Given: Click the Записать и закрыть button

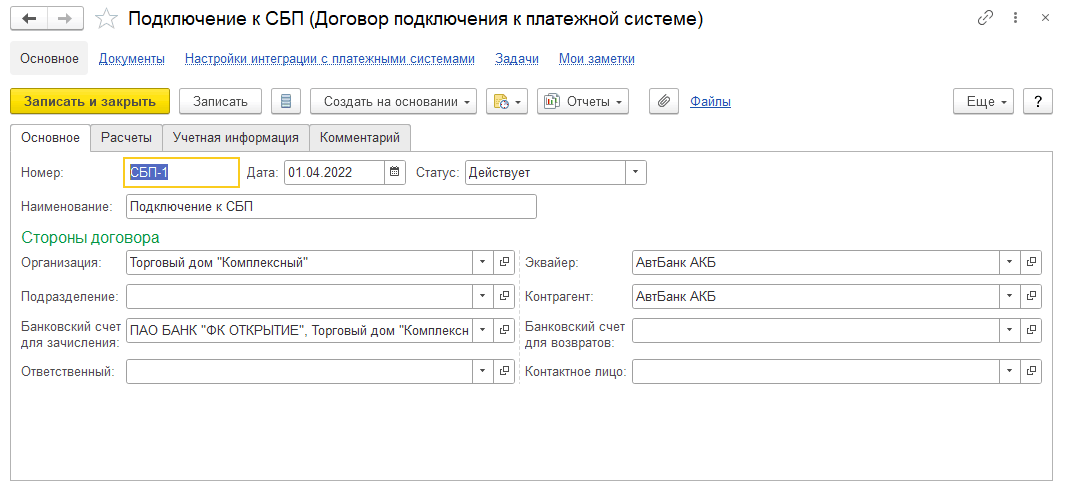Looking at the screenshot, I should click(x=90, y=101).
